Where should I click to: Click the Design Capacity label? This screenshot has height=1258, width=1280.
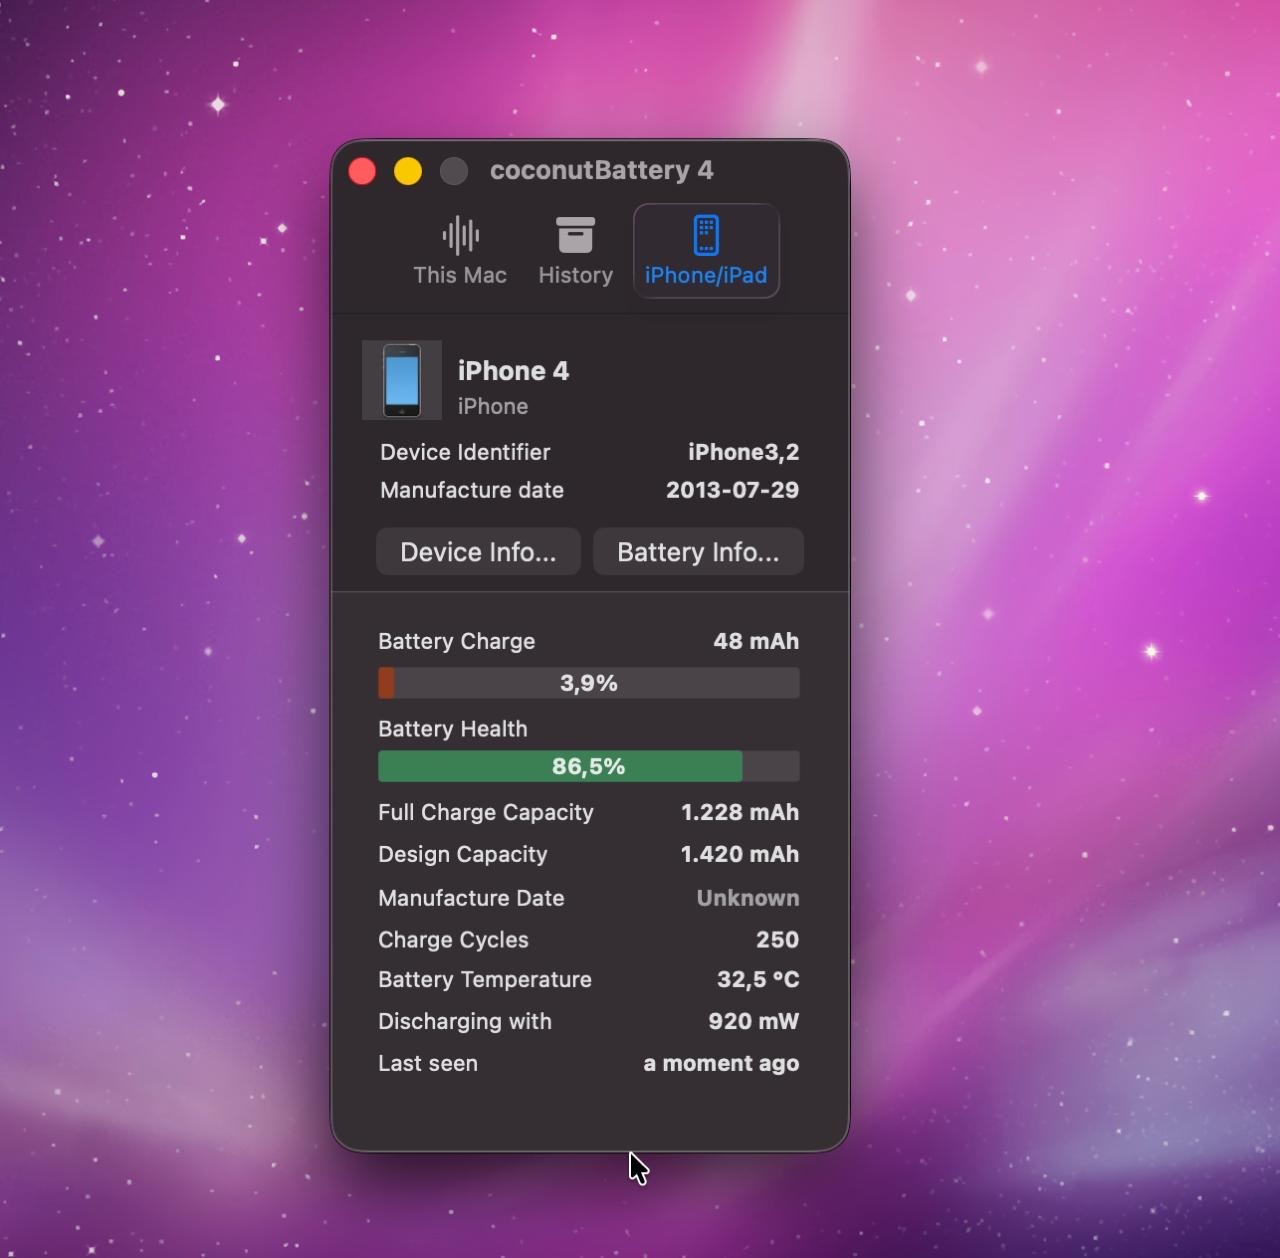point(463,854)
